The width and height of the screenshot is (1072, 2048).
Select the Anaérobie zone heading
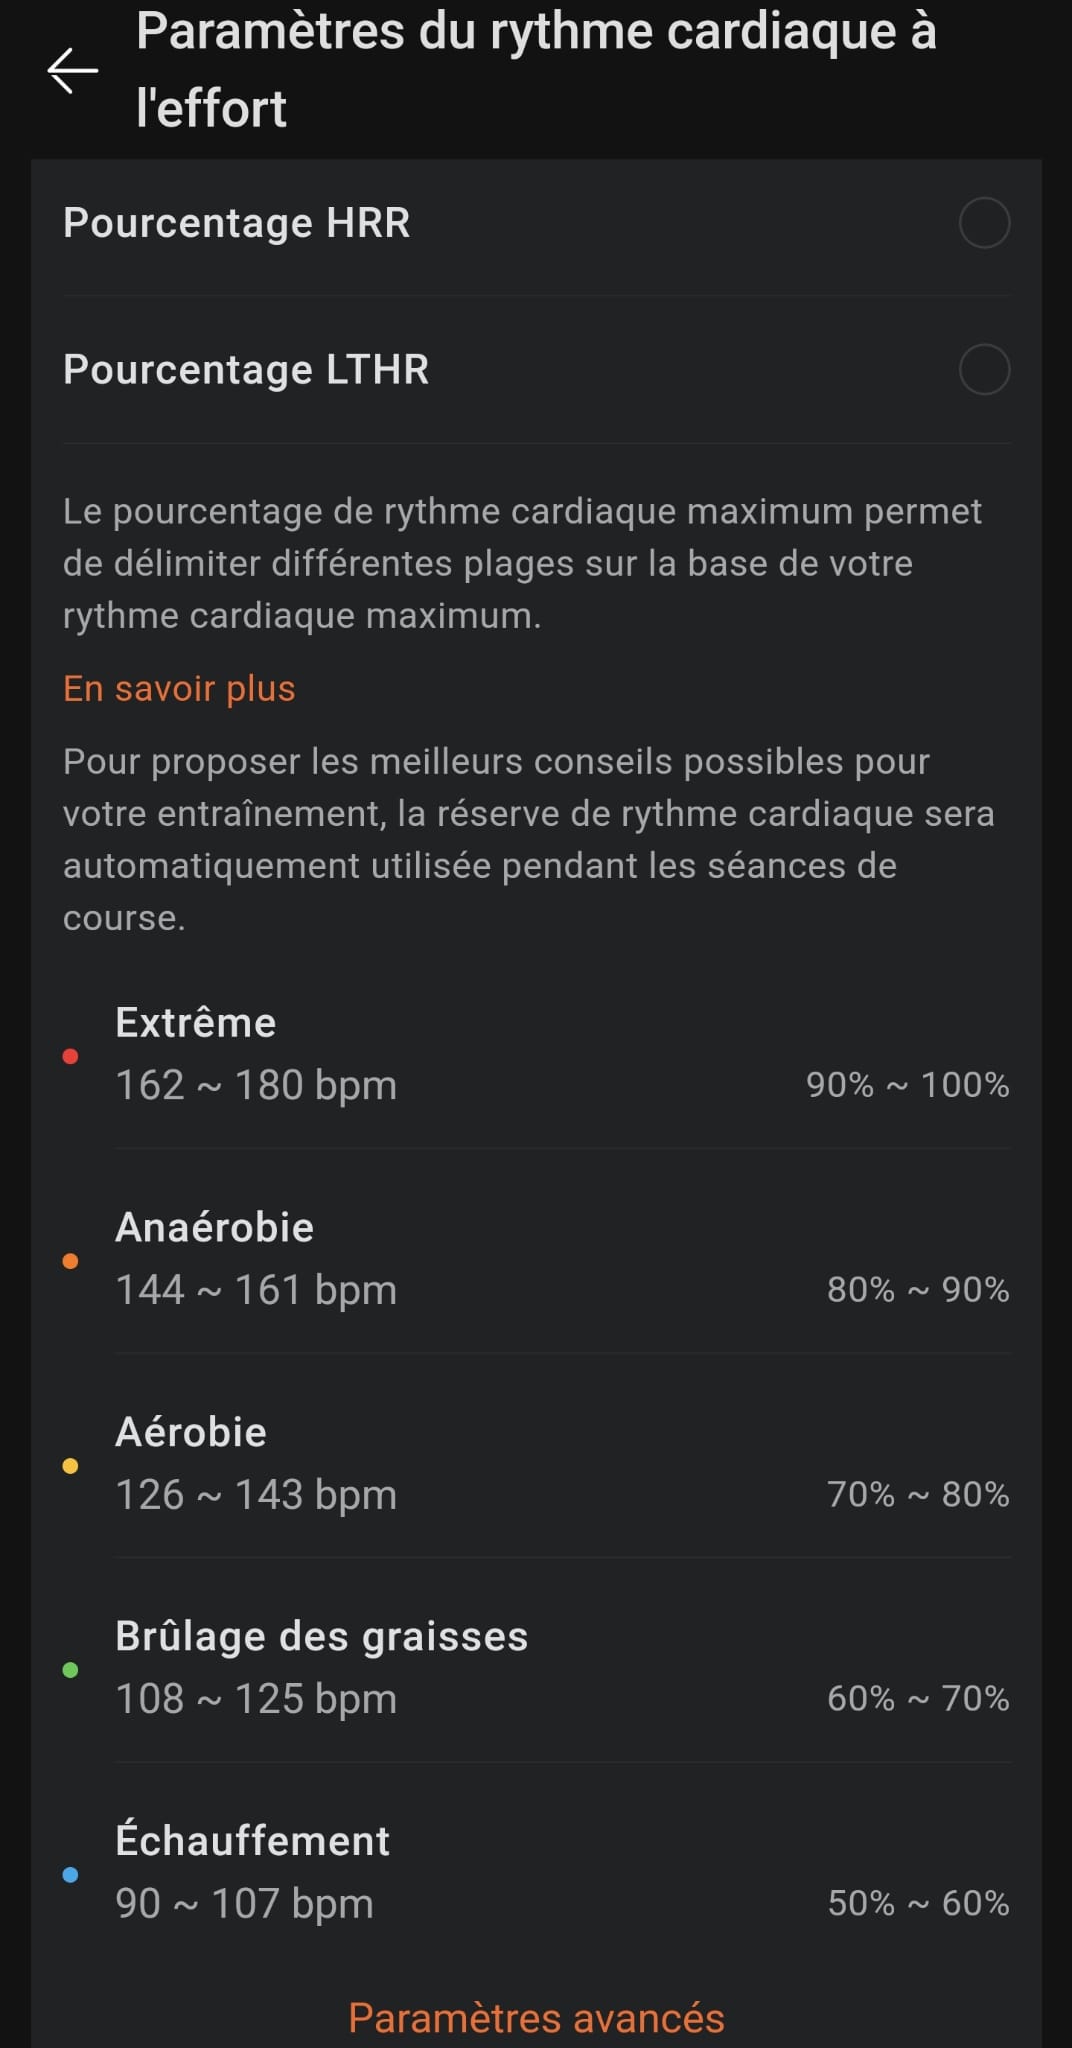pyautogui.click(x=215, y=1228)
